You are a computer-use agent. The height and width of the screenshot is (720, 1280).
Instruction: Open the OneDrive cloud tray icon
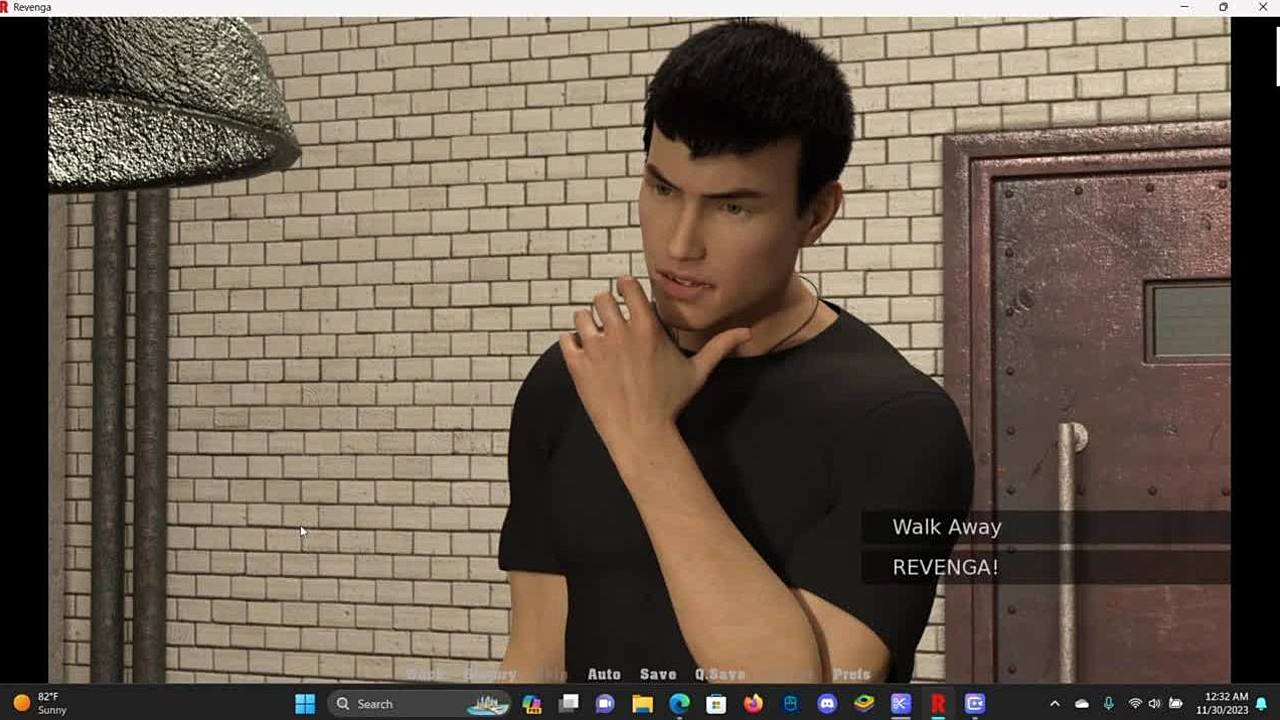1081,704
